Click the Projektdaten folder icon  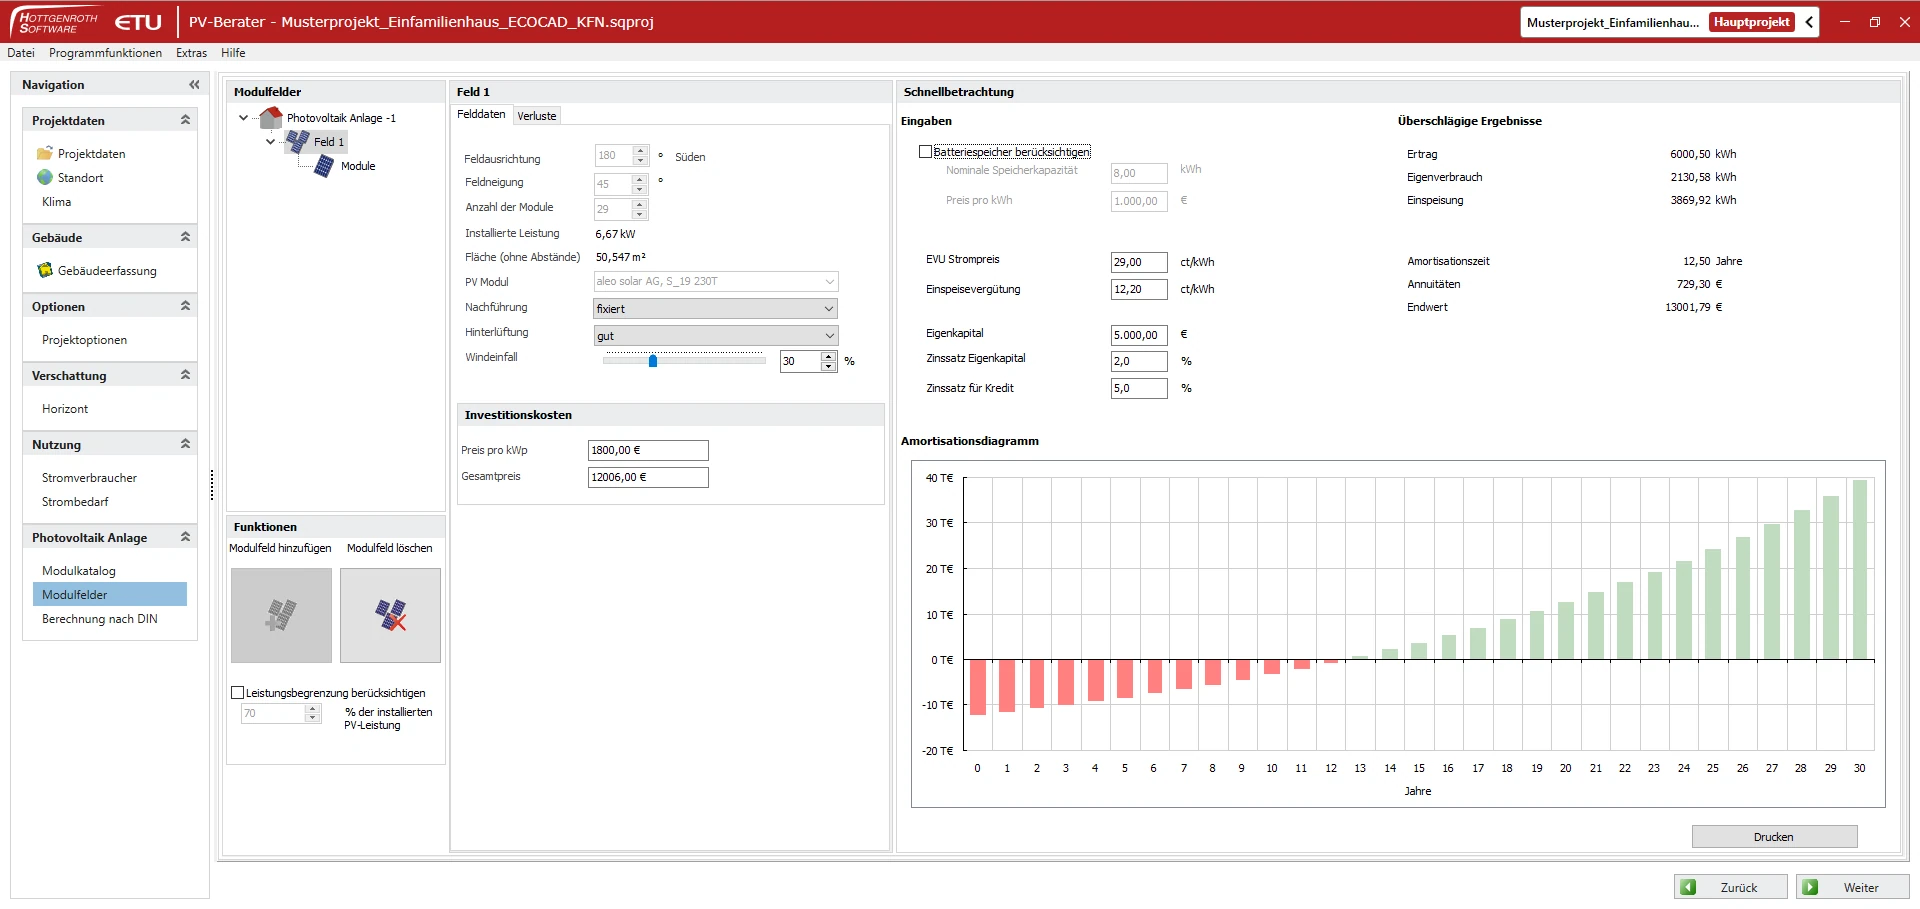[x=44, y=153]
